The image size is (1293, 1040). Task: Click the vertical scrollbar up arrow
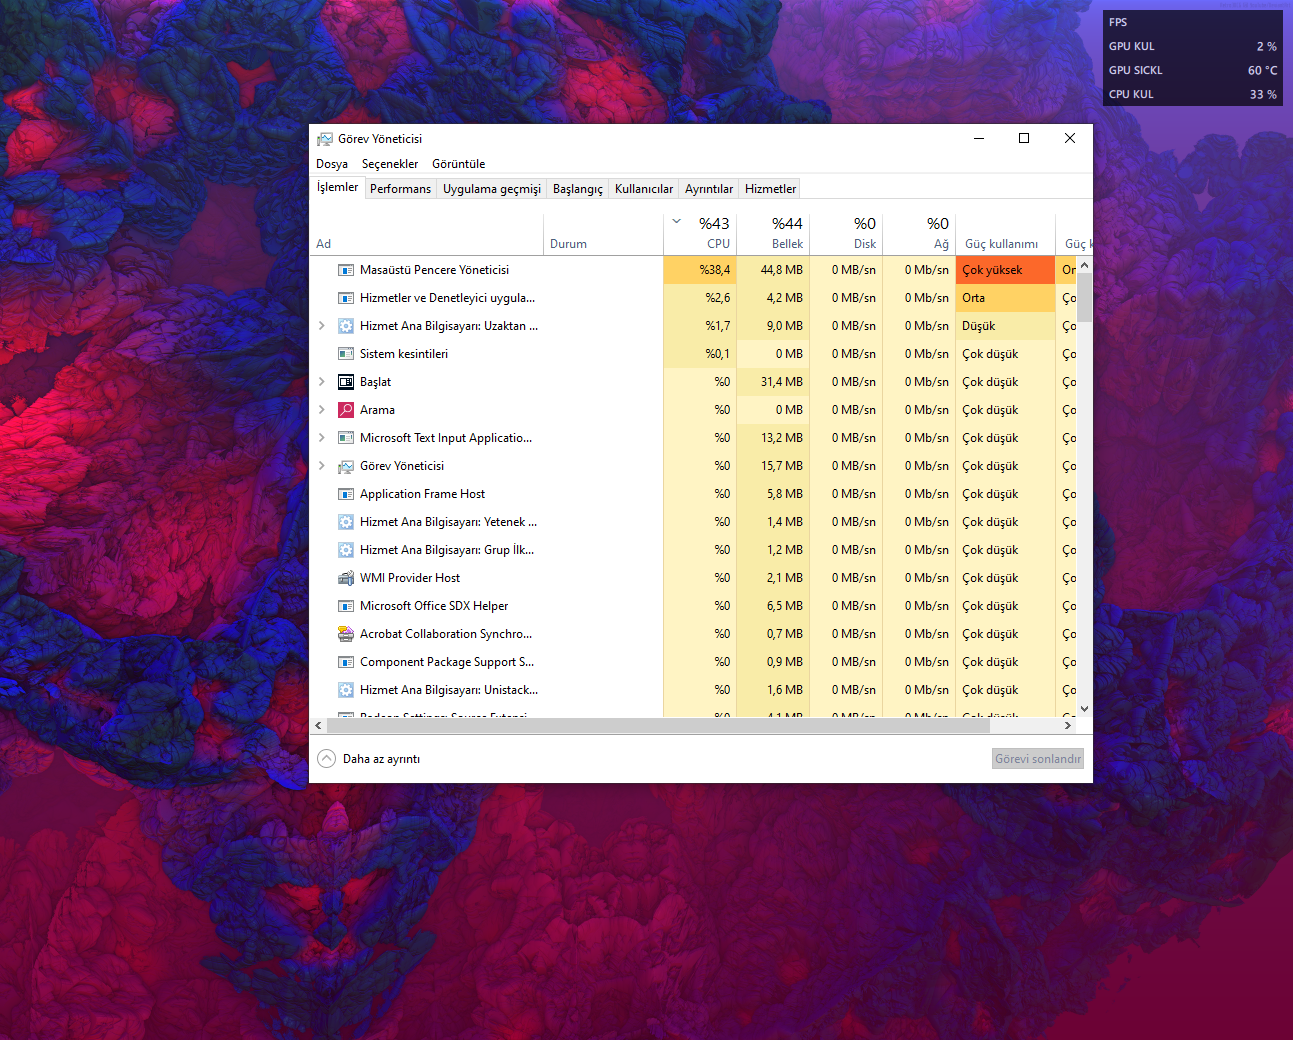pyautogui.click(x=1084, y=267)
